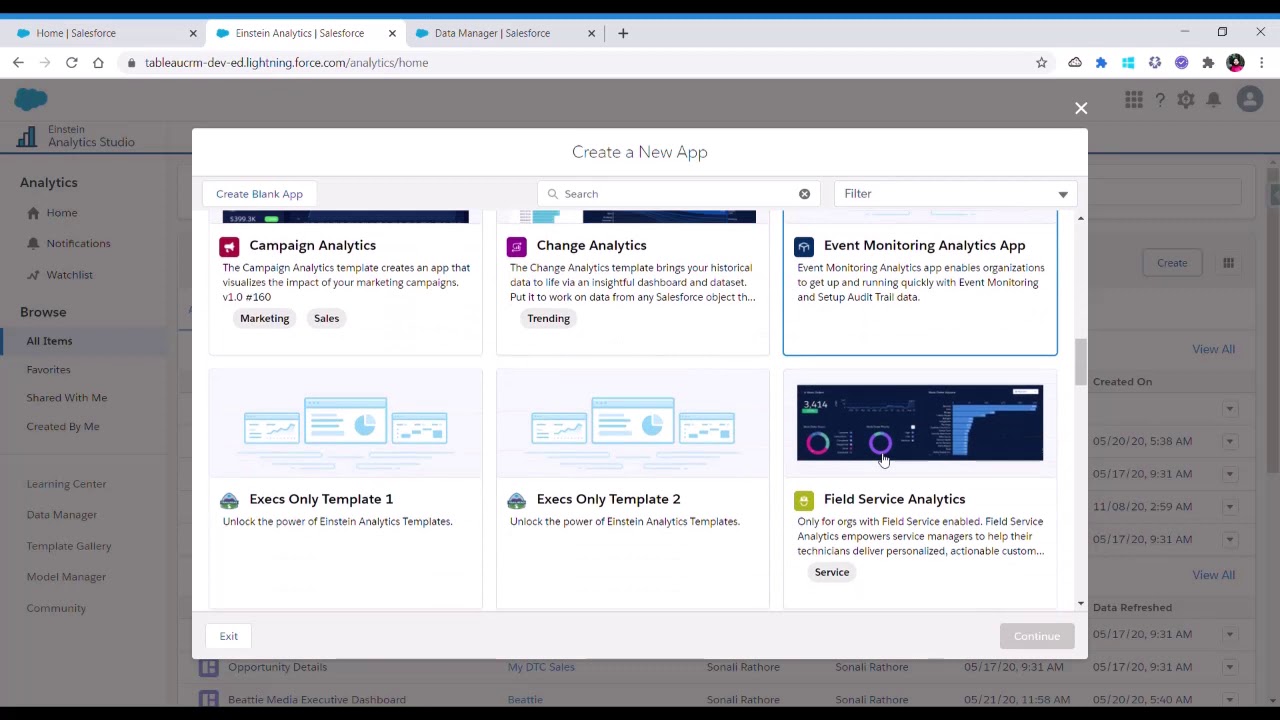Click the Service tag on Field Service Analytics
The height and width of the screenshot is (720, 1280).
point(832,573)
